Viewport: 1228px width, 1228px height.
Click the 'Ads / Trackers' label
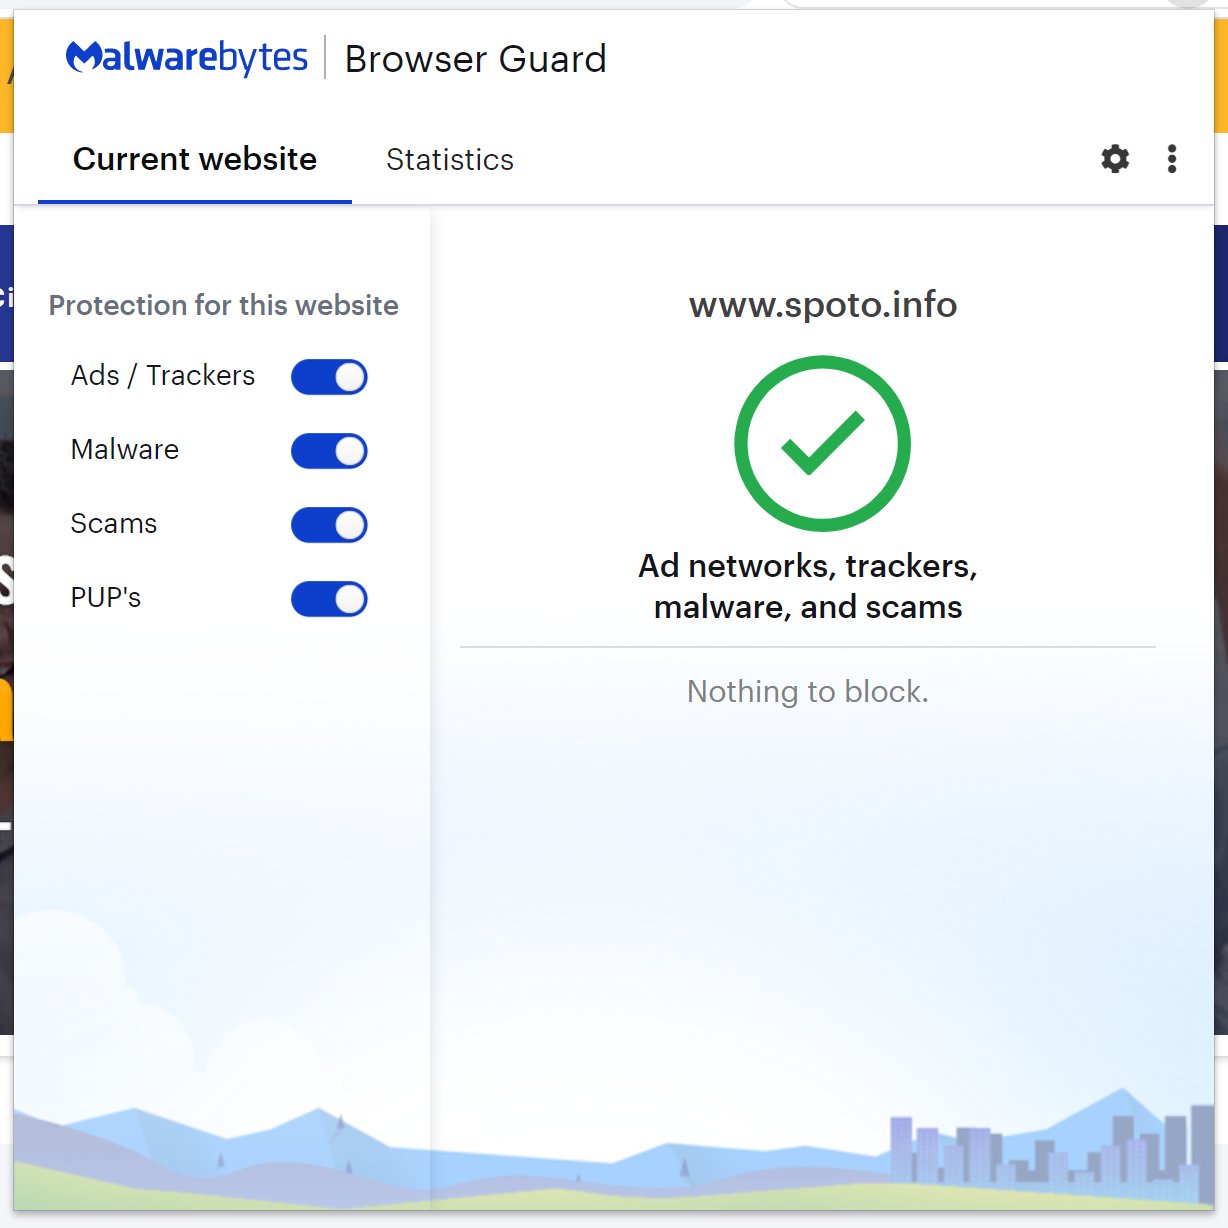pos(163,376)
